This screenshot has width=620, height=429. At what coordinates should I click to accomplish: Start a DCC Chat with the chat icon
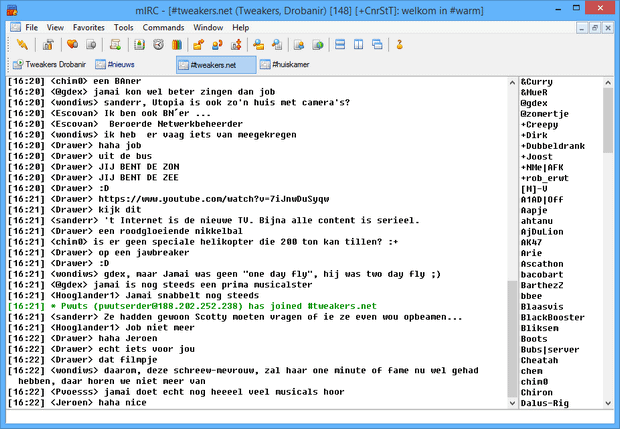pyautogui.click(x=217, y=45)
